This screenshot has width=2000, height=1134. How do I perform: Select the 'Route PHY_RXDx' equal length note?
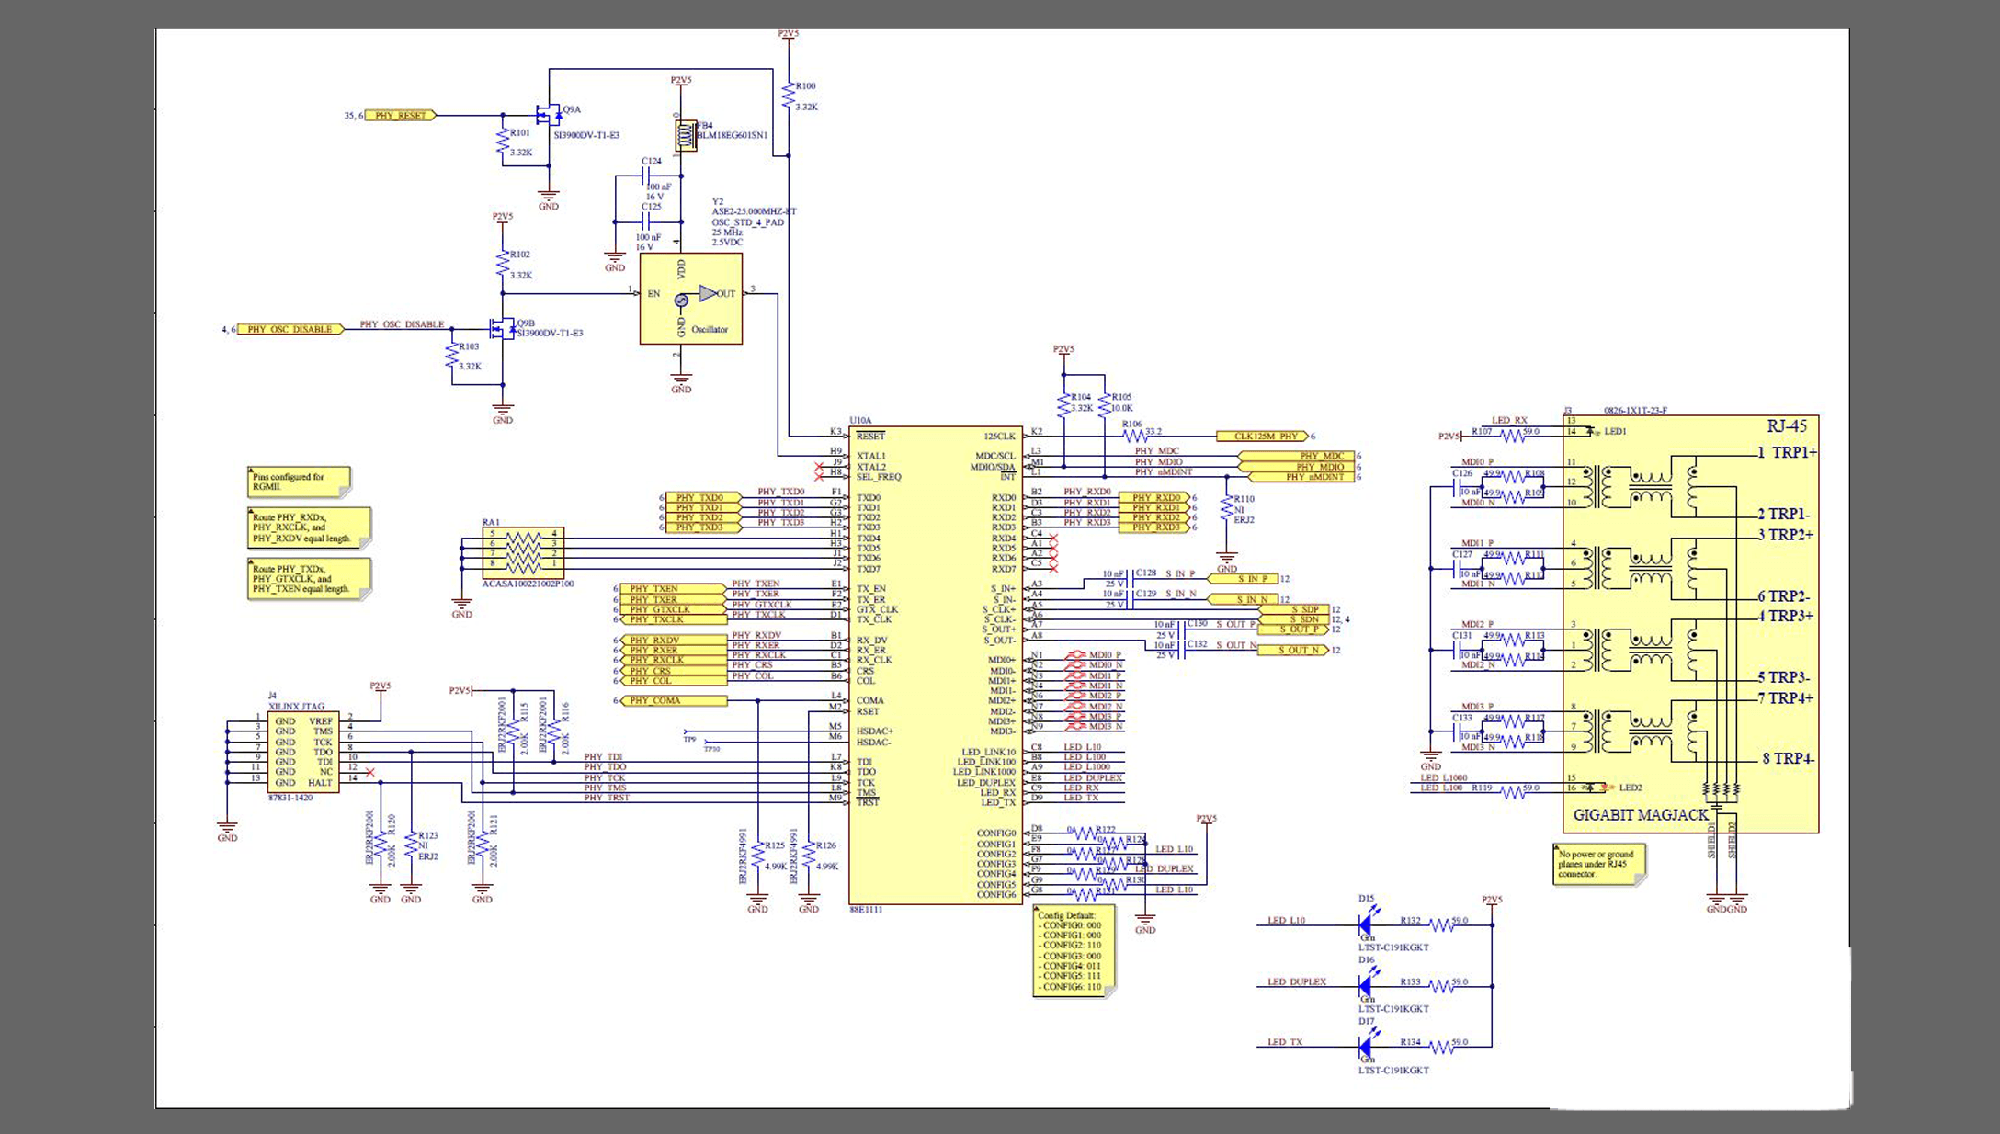[x=308, y=527]
